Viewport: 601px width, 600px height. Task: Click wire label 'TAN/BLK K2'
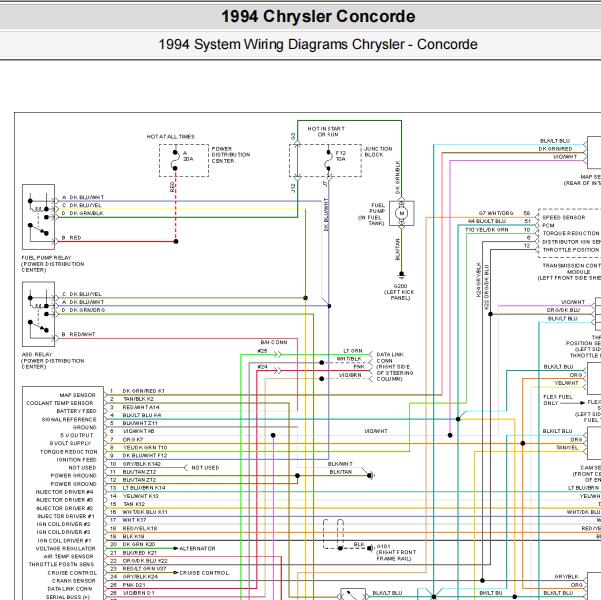point(138,399)
